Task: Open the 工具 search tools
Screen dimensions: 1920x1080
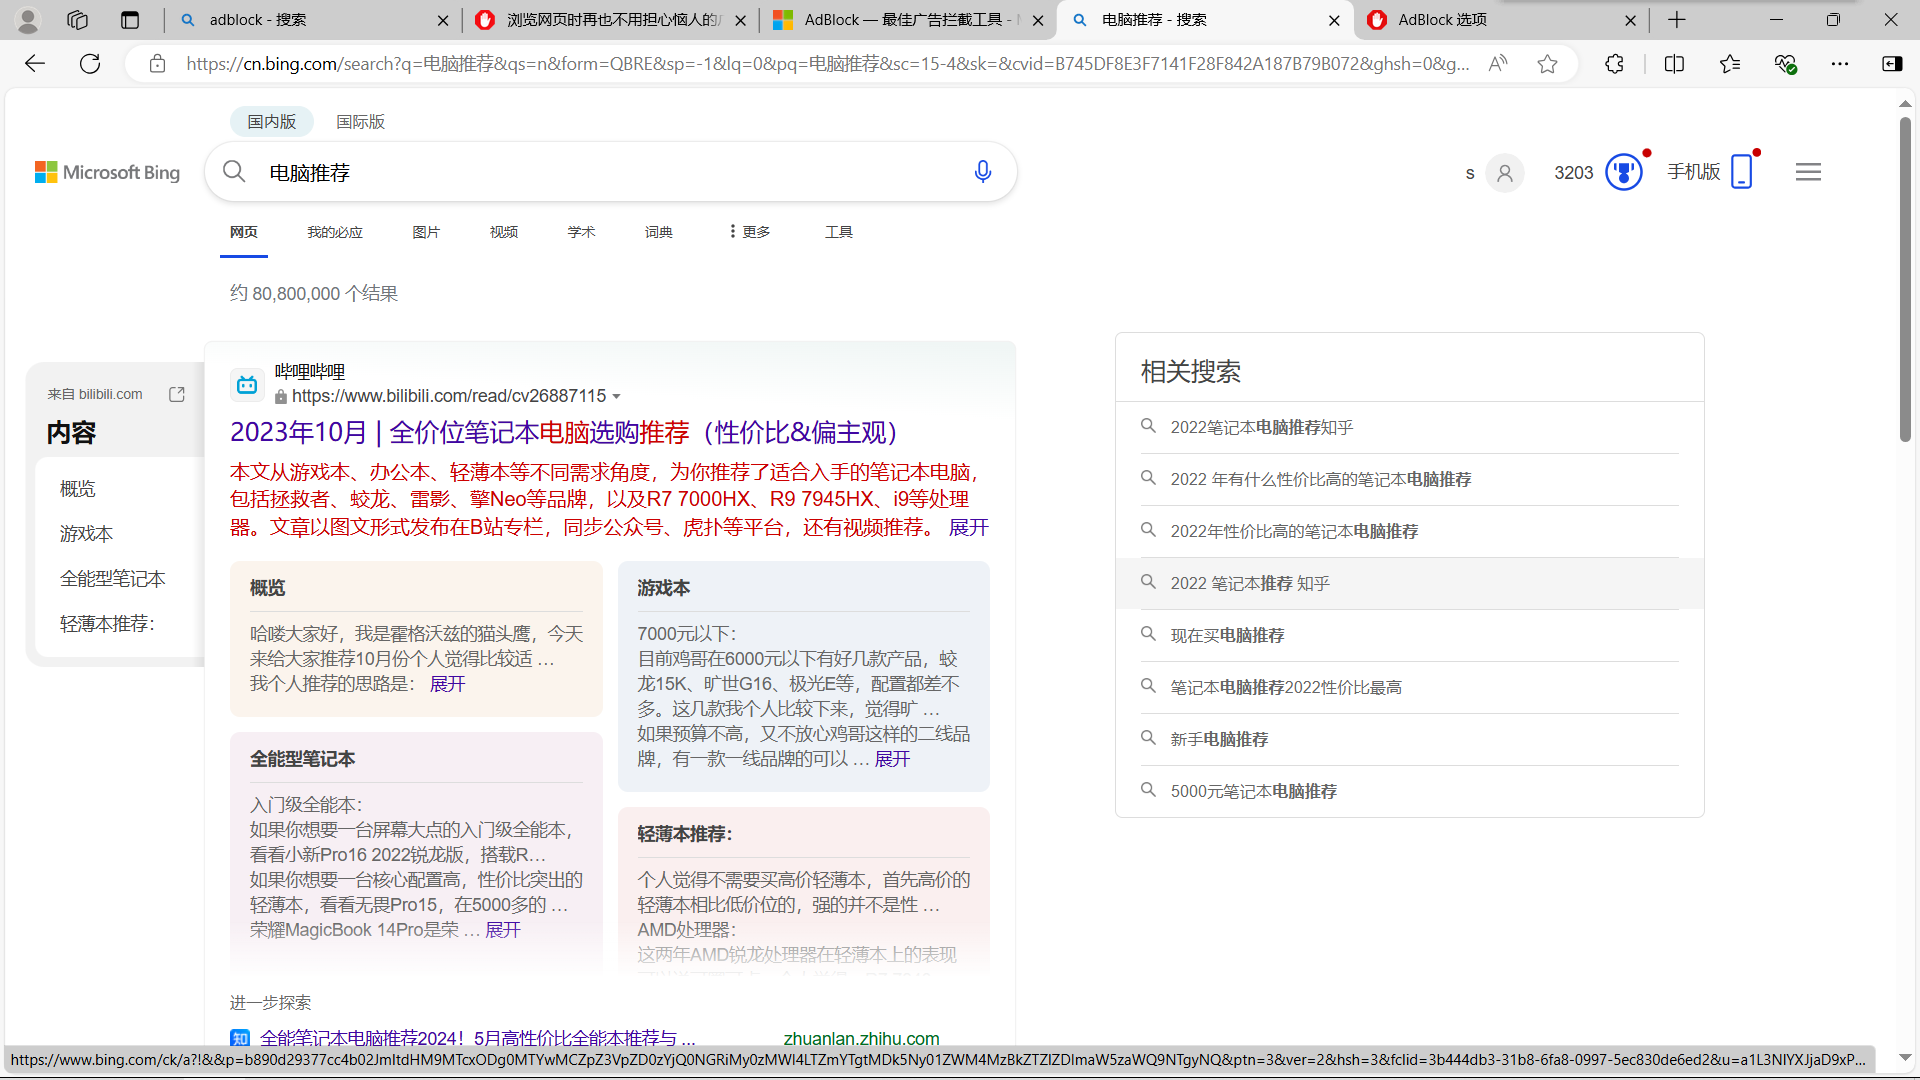Action: tap(839, 232)
